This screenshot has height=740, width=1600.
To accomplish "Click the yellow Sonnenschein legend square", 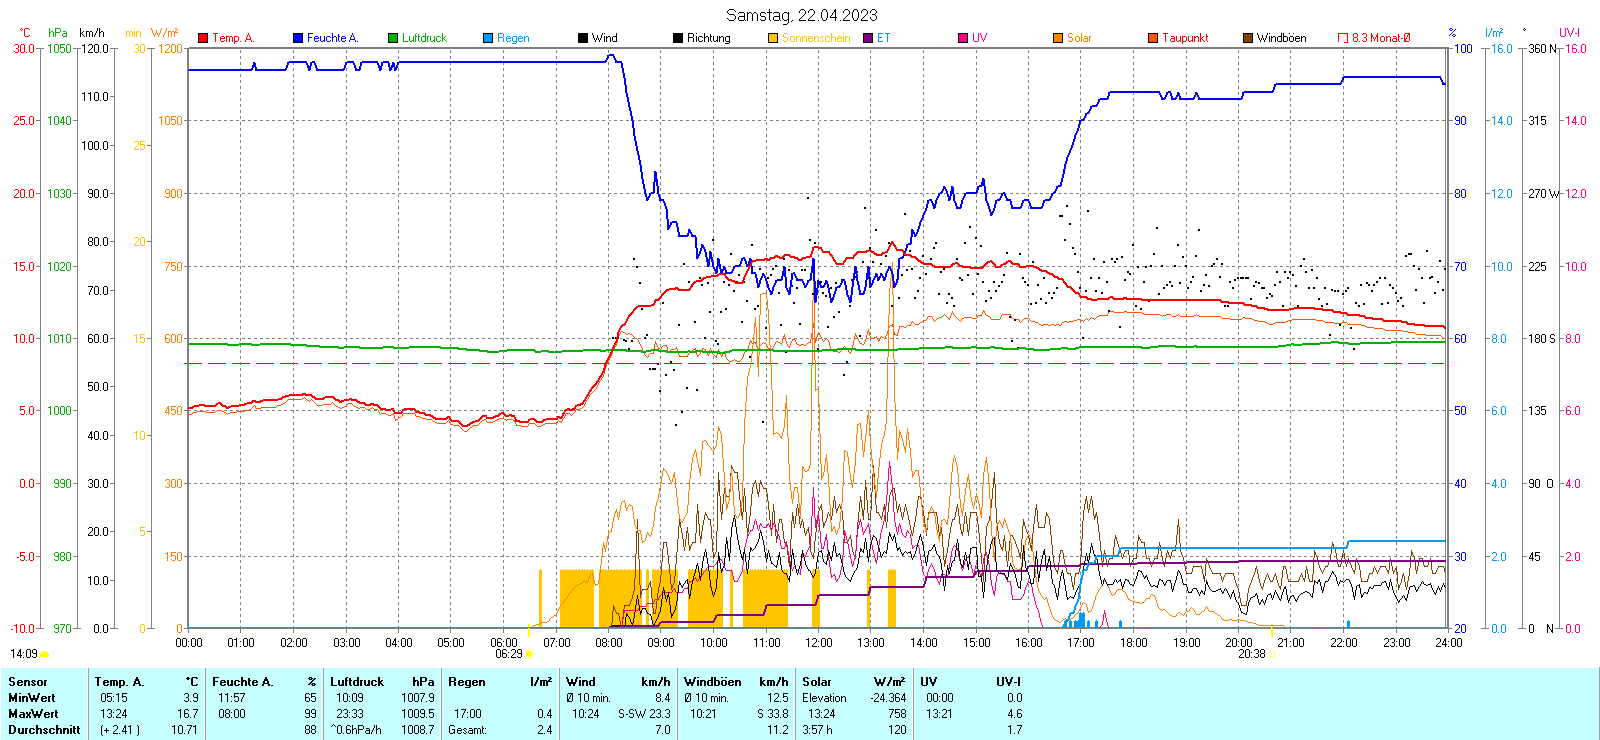I will pyautogui.click(x=773, y=38).
